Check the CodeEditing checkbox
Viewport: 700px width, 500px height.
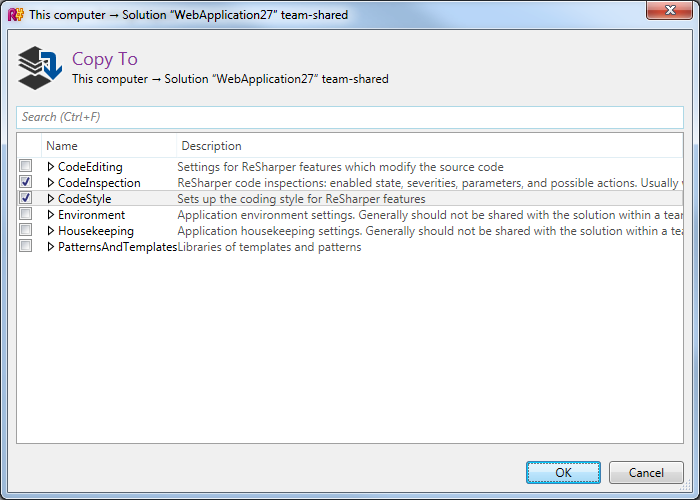[x=25, y=166]
